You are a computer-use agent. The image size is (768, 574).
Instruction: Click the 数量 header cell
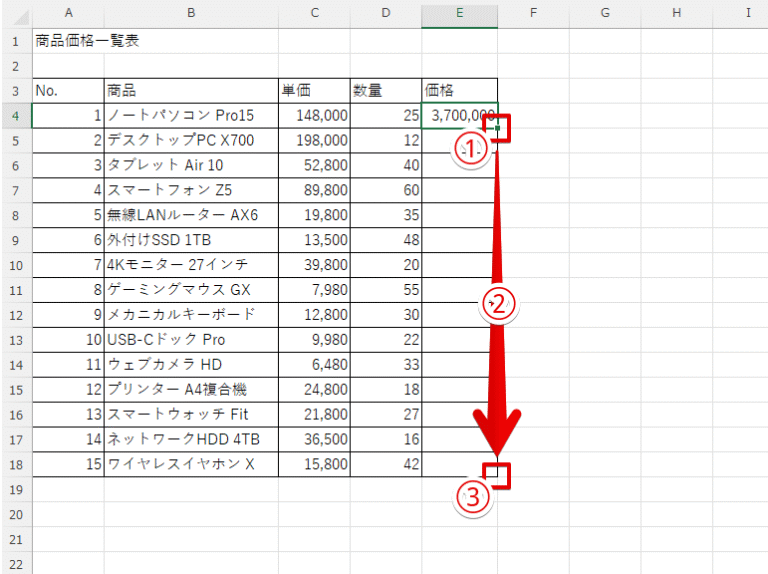click(385, 90)
